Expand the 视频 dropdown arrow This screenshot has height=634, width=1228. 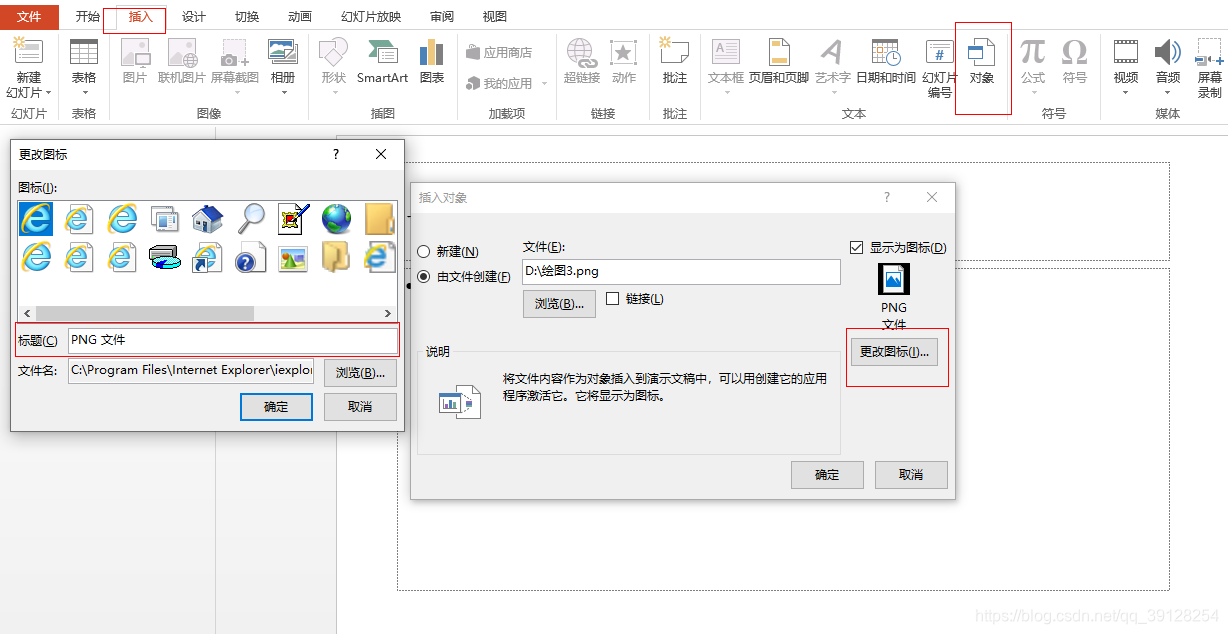[1126, 93]
